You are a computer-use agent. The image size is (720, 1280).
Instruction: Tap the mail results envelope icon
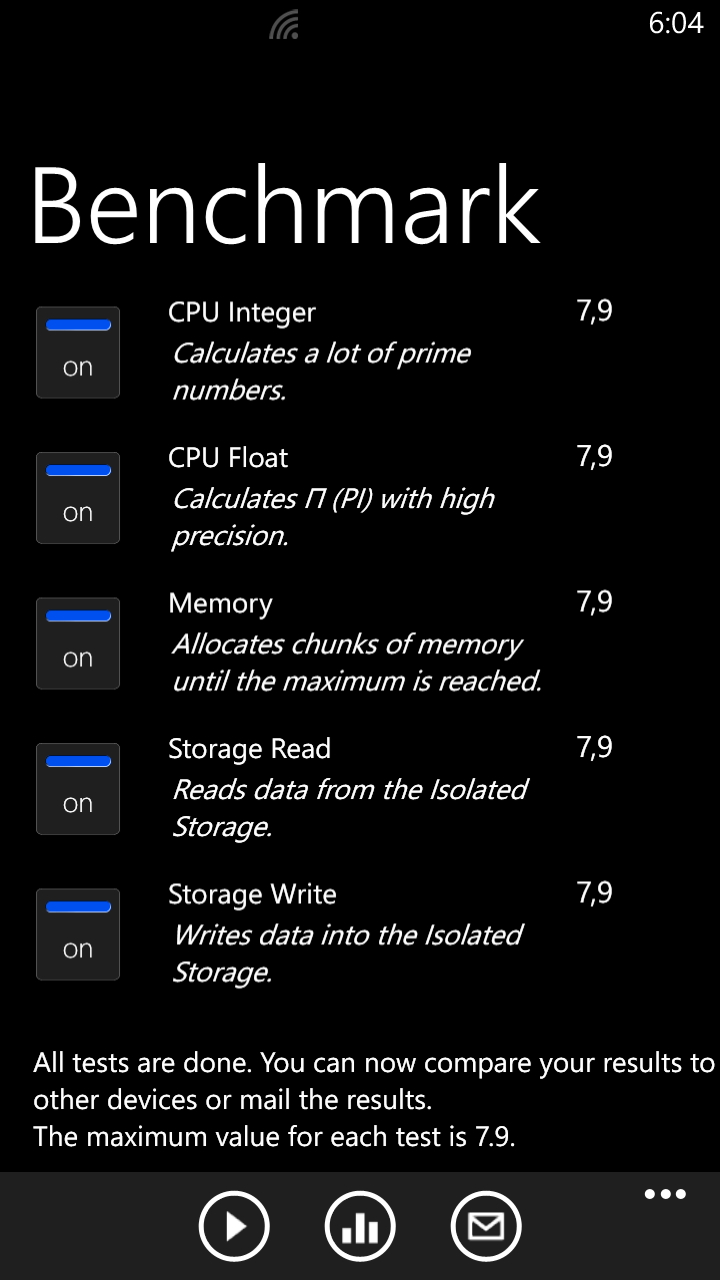pos(486,1226)
